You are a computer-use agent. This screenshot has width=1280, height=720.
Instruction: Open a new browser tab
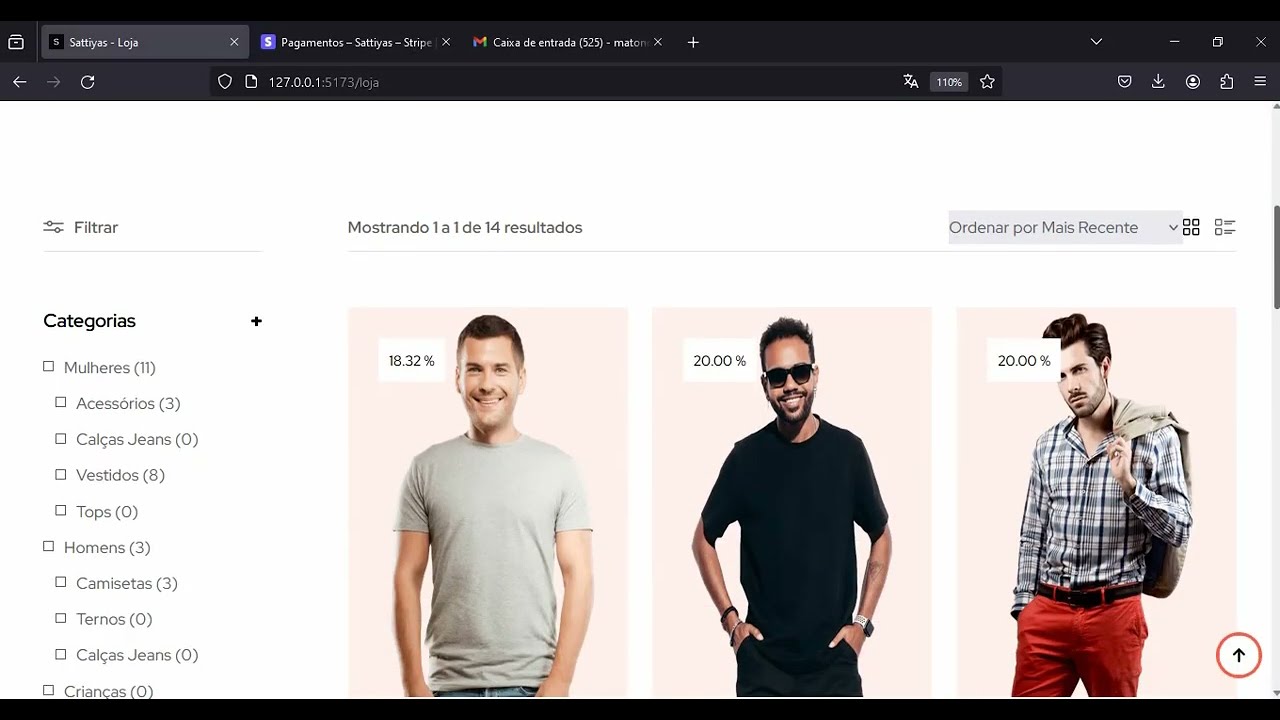click(693, 42)
